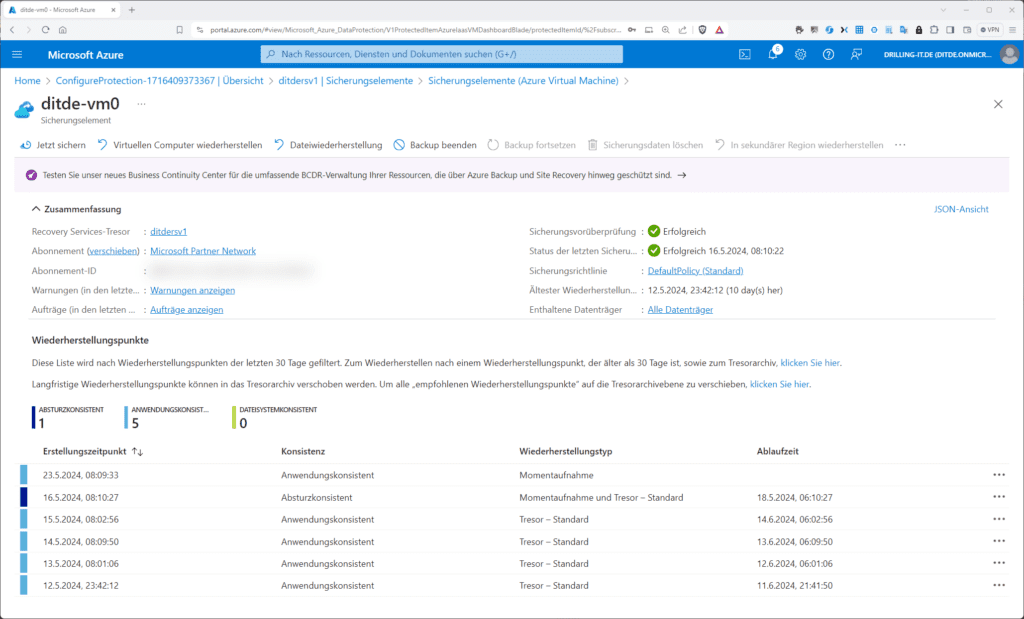Open a new browser tab
The image size is (1024, 619).
pos(131,10)
